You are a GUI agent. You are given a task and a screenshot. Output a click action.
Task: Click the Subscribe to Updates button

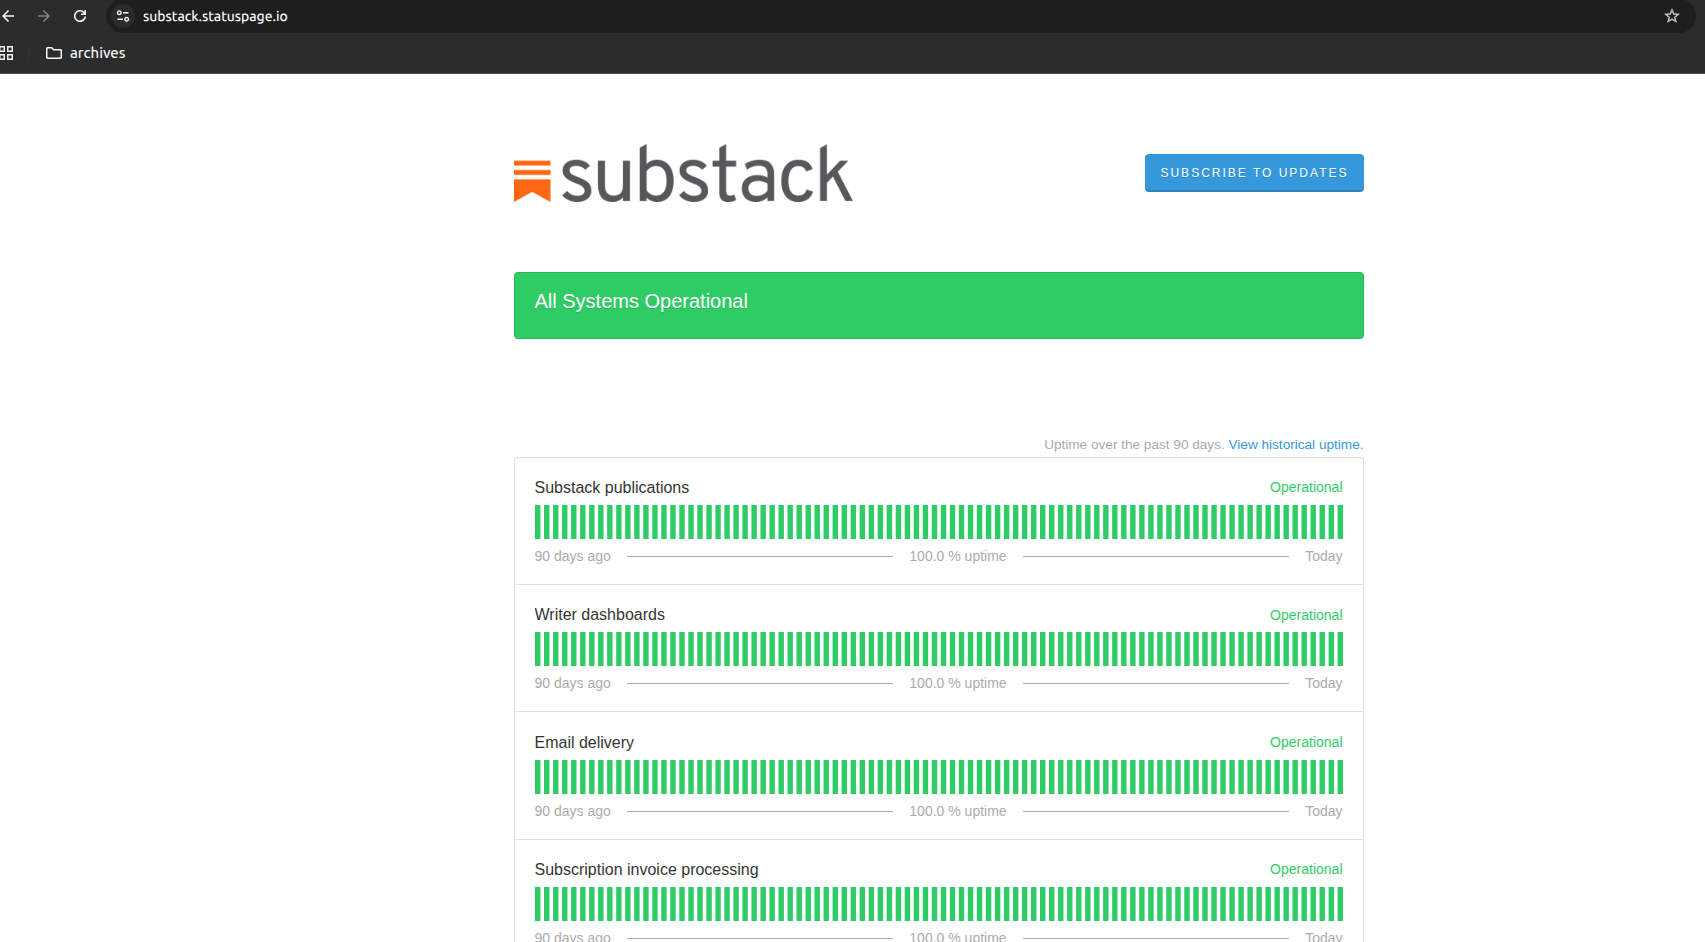click(1253, 172)
